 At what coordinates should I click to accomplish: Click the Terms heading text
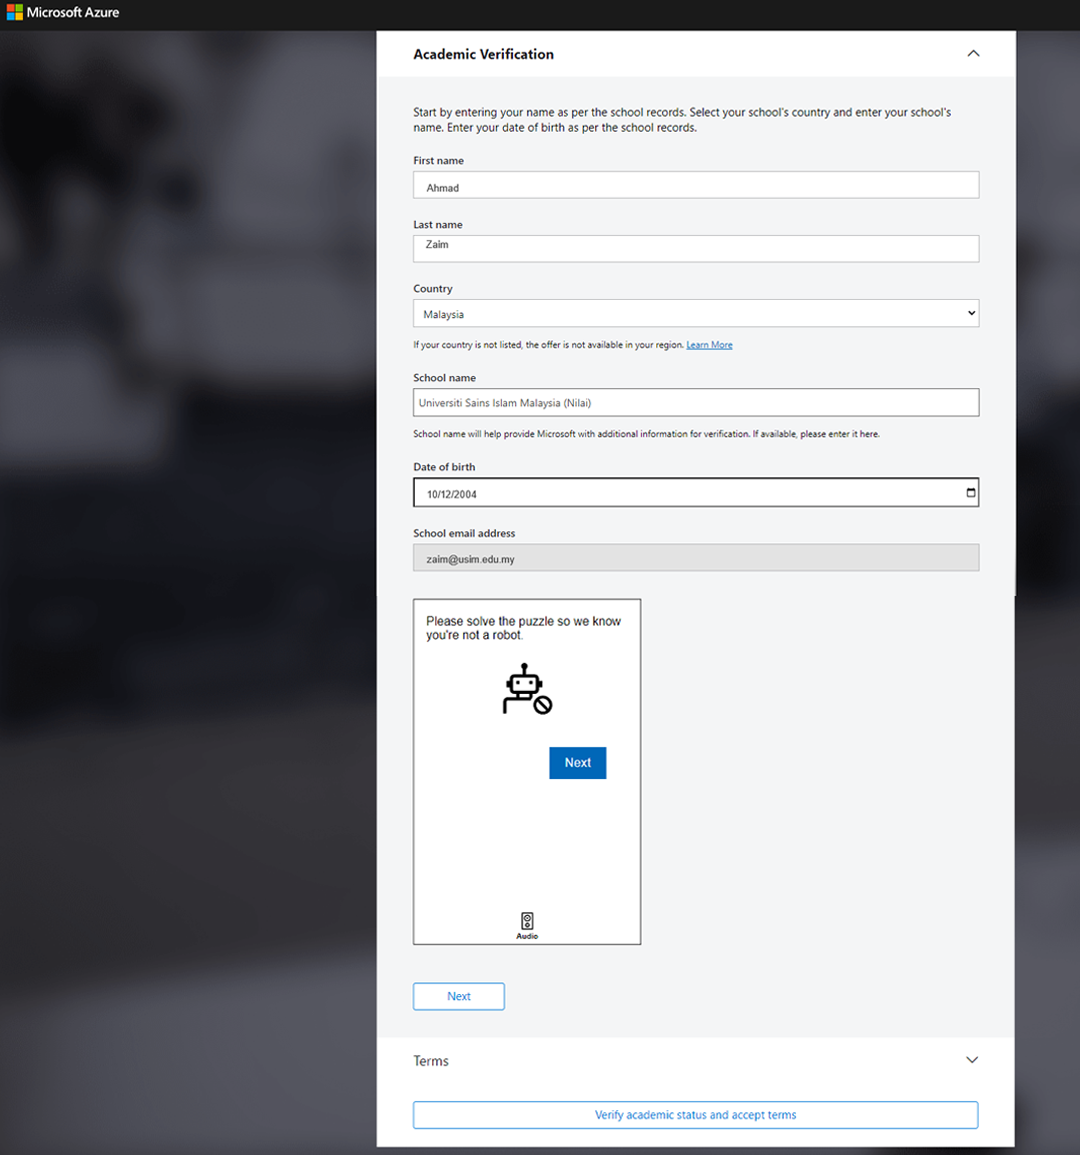coord(431,1061)
